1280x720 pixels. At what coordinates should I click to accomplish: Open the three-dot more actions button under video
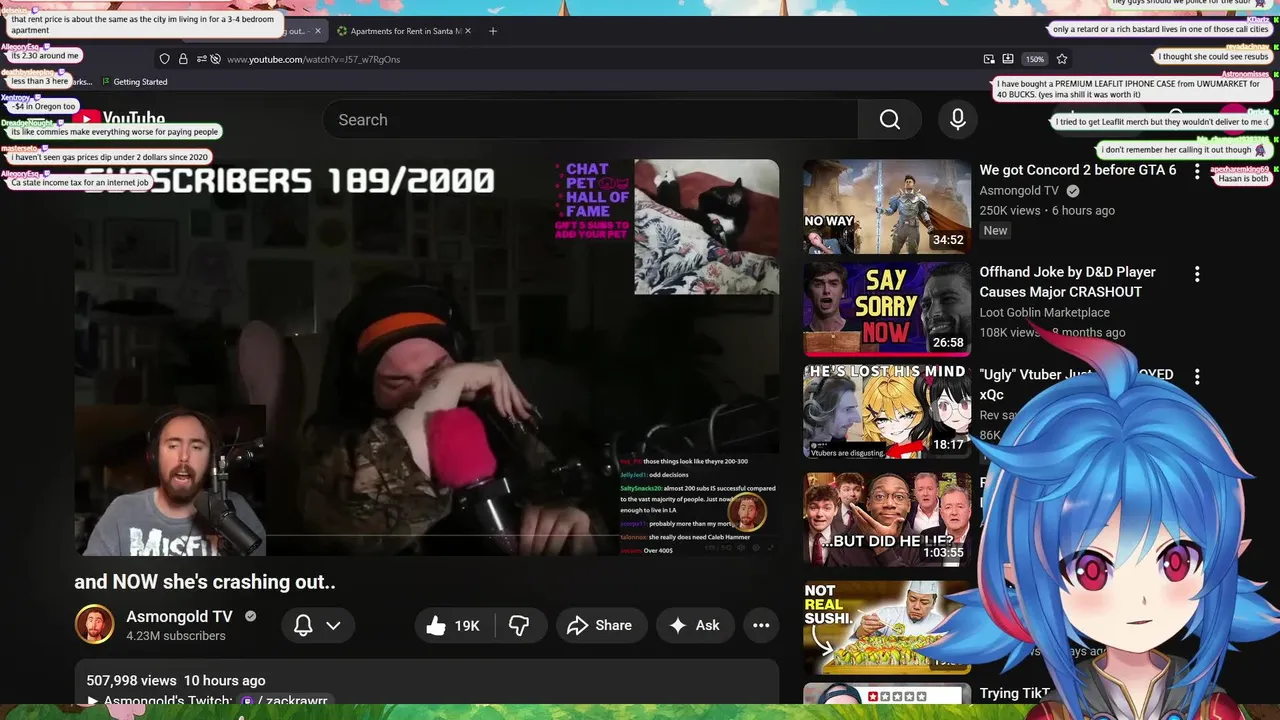(x=761, y=625)
